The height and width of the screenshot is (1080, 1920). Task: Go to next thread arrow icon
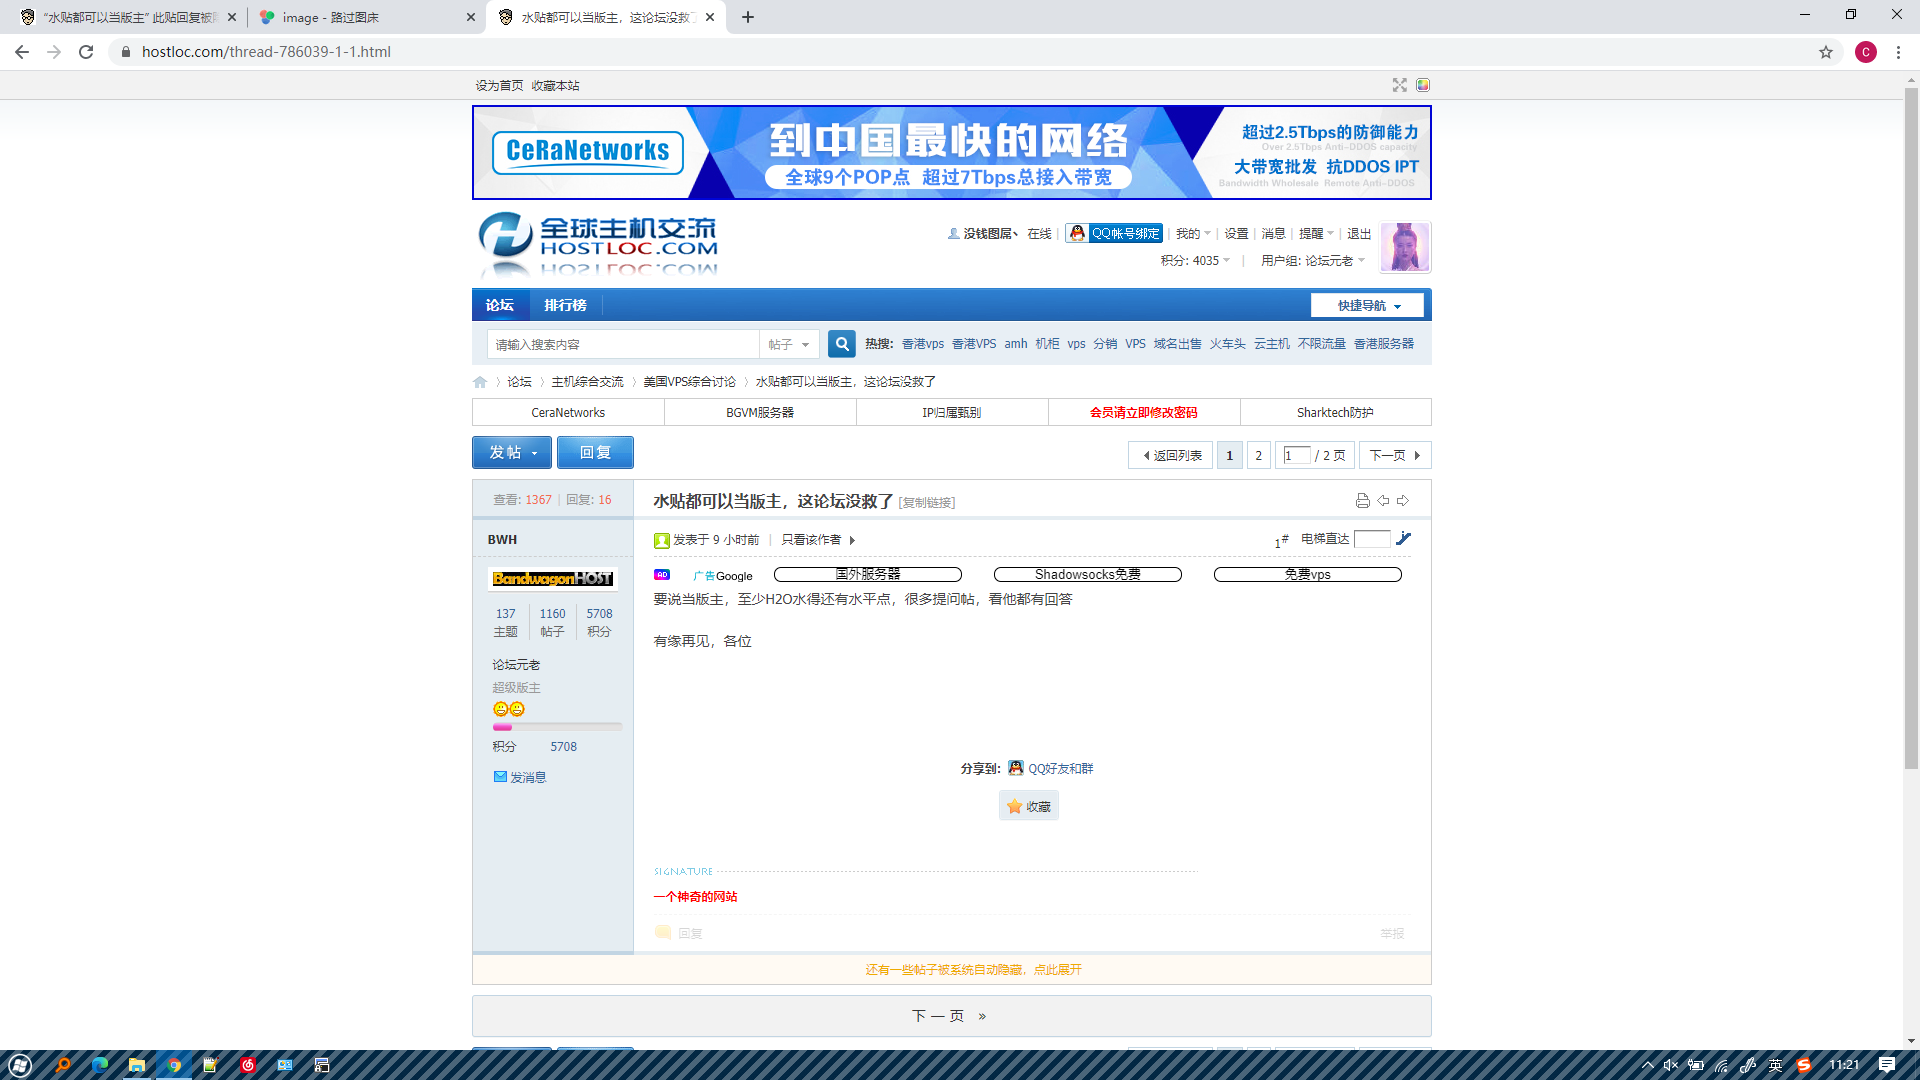[1403, 501]
